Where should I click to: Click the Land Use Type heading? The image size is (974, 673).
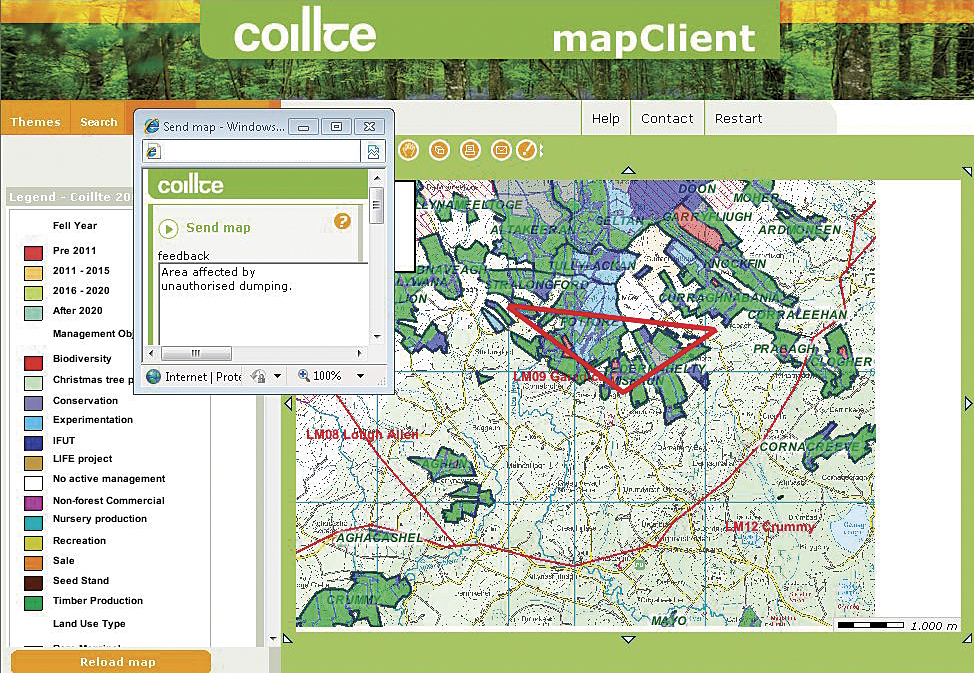pos(89,624)
